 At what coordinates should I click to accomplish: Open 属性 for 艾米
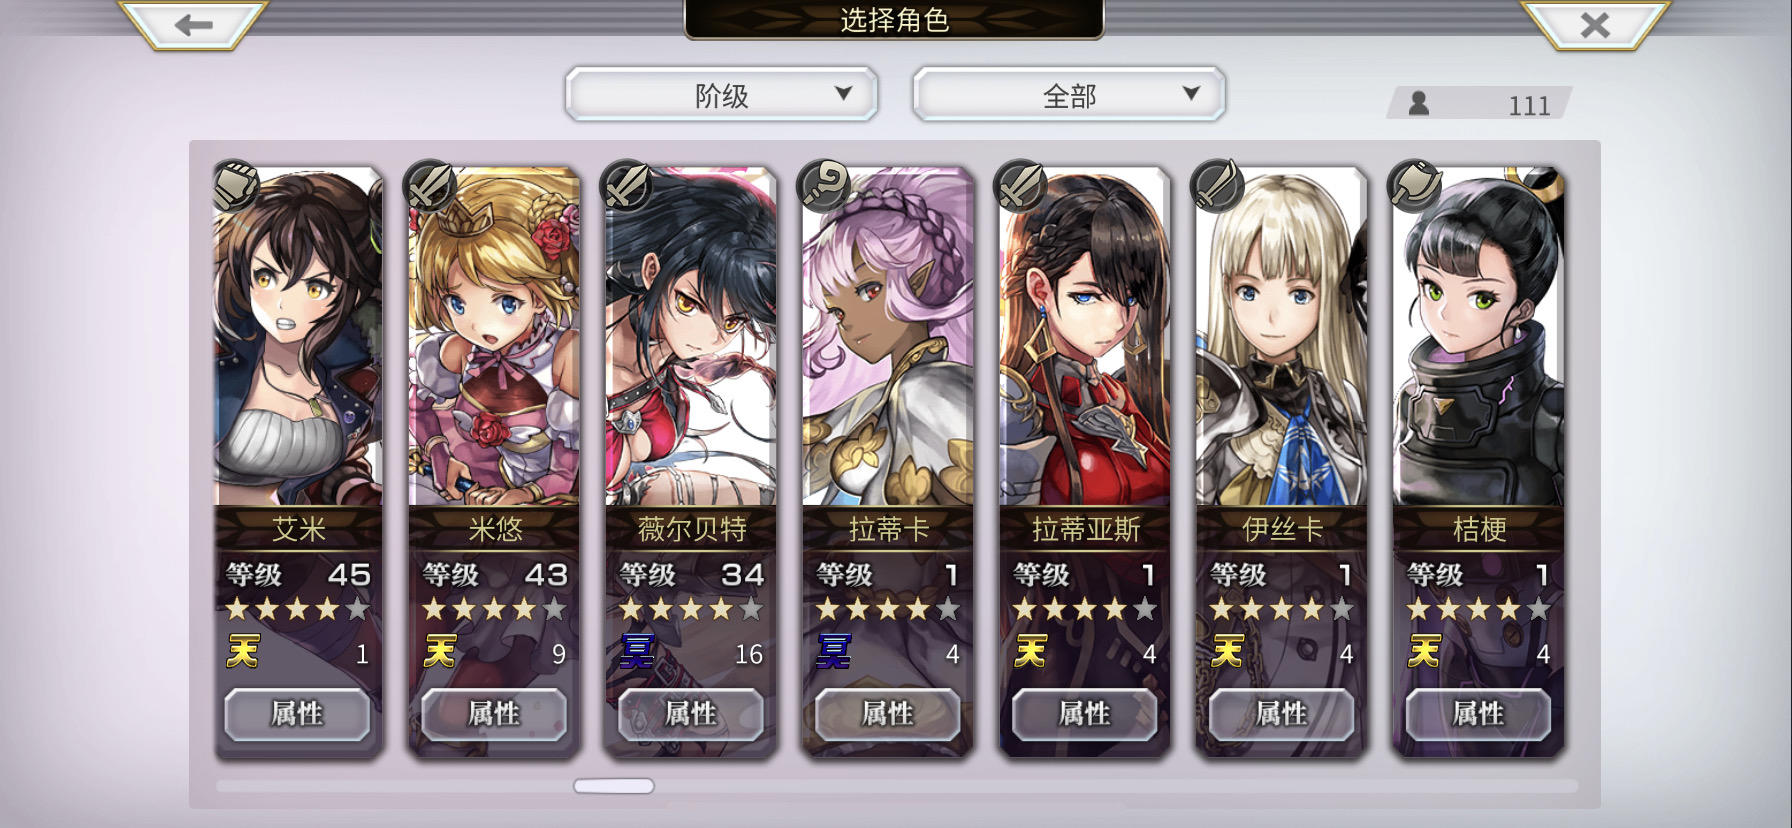(297, 714)
